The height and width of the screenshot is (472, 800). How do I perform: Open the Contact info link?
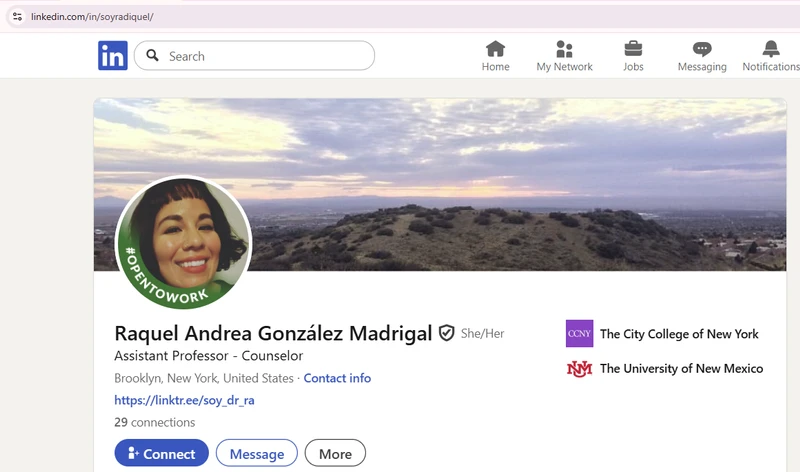click(x=337, y=378)
